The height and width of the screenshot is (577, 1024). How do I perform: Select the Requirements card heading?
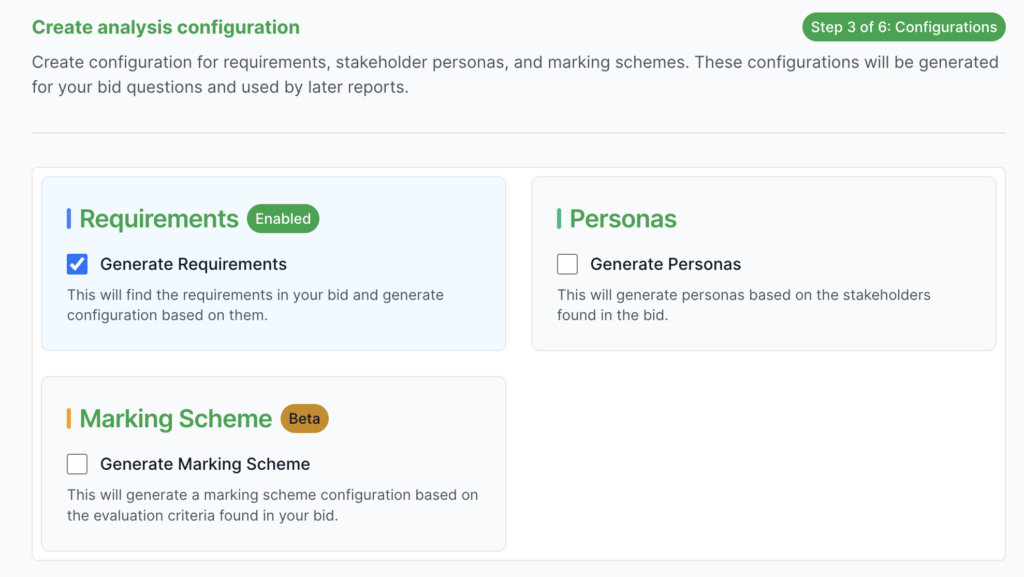[159, 219]
